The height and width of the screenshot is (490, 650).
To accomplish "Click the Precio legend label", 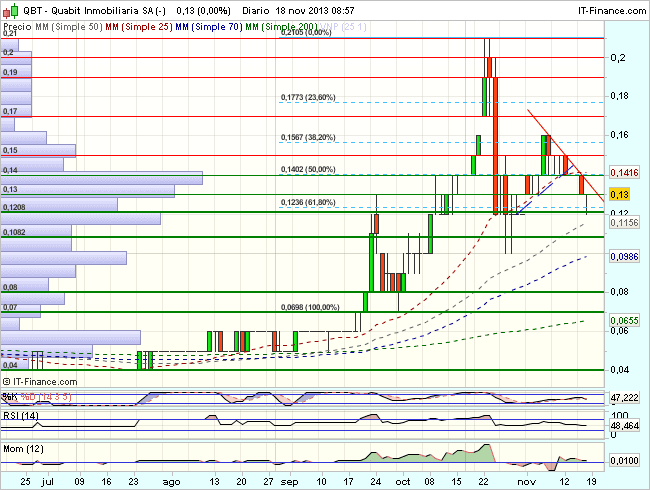I will [17, 27].
